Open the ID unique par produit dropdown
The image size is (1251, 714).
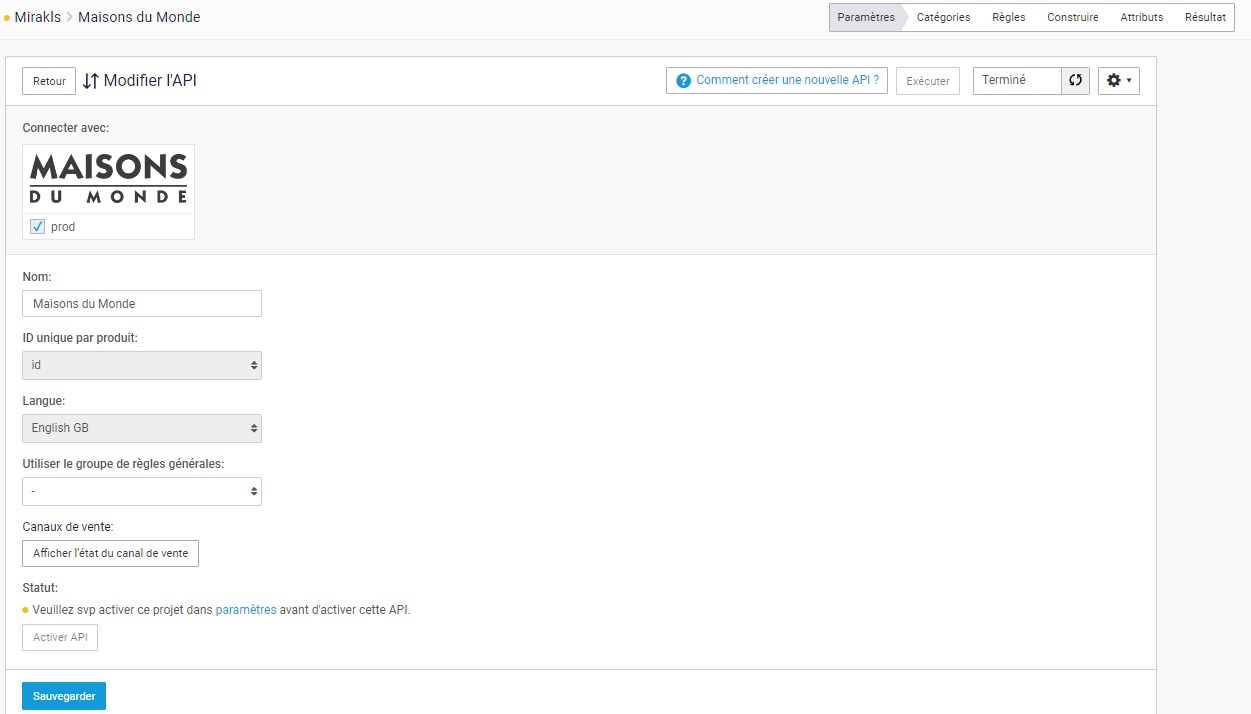pyautogui.click(x=142, y=365)
